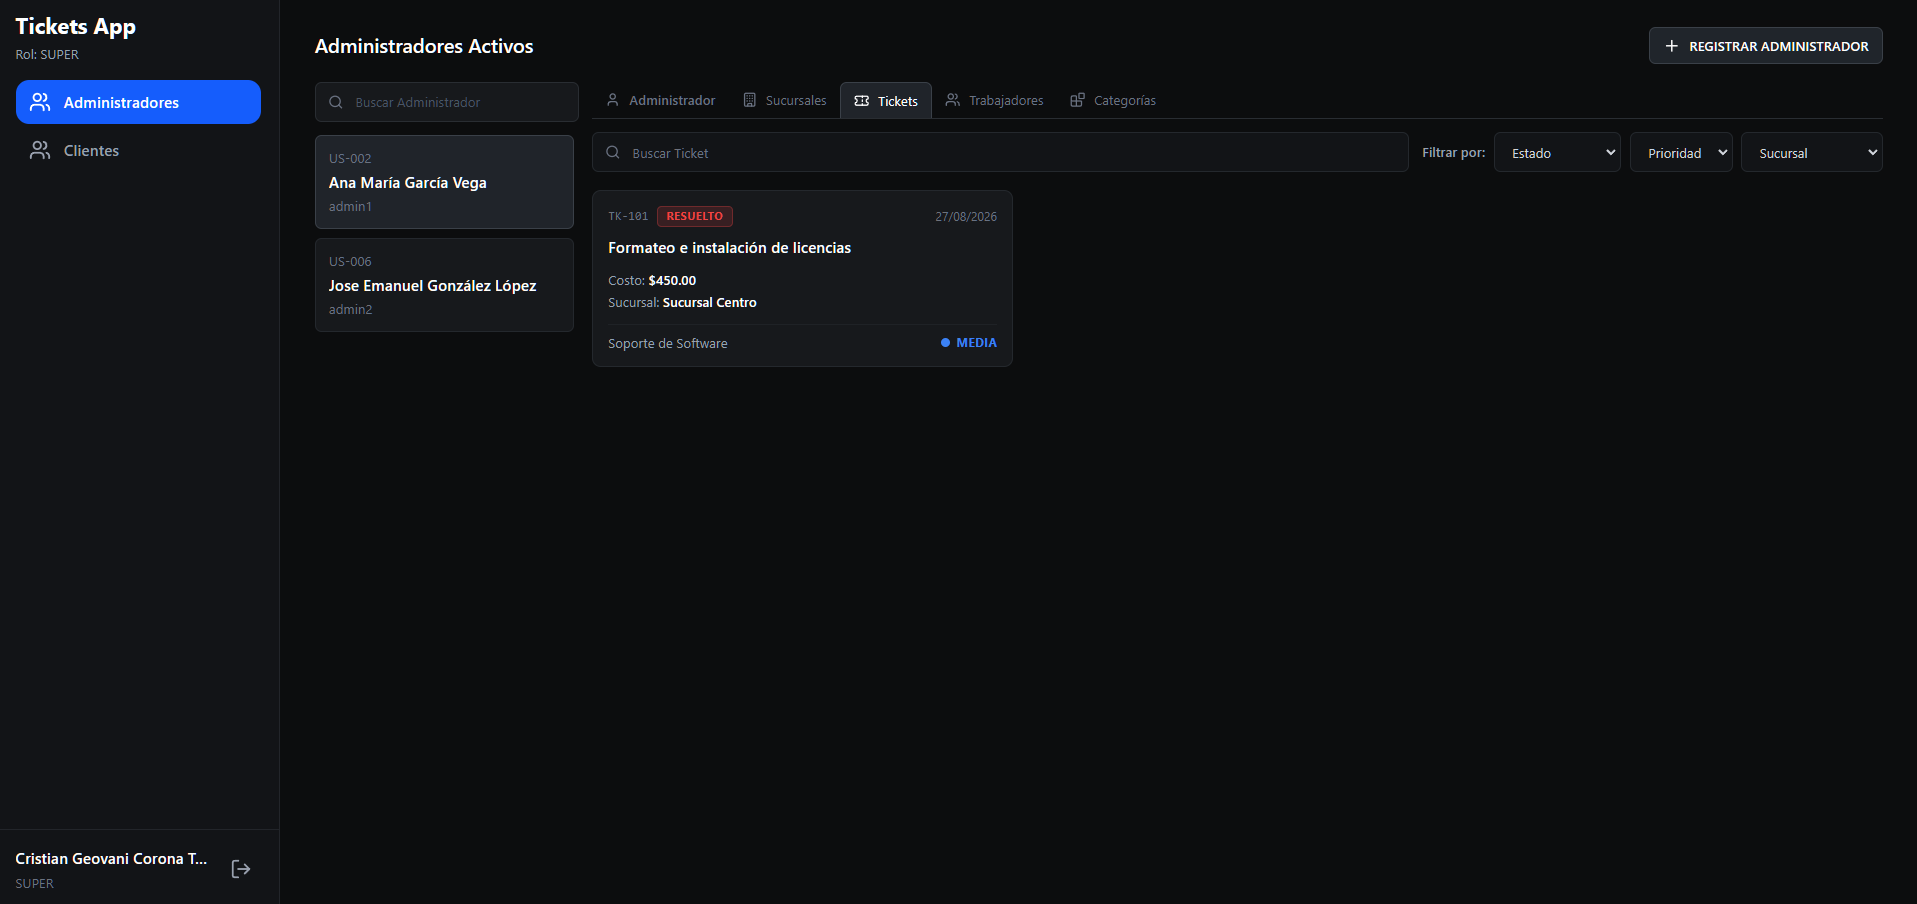Image resolution: width=1917 pixels, height=904 pixels.
Task: Open ticket TK-101 Formateo e instalación card
Action: click(802, 278)
